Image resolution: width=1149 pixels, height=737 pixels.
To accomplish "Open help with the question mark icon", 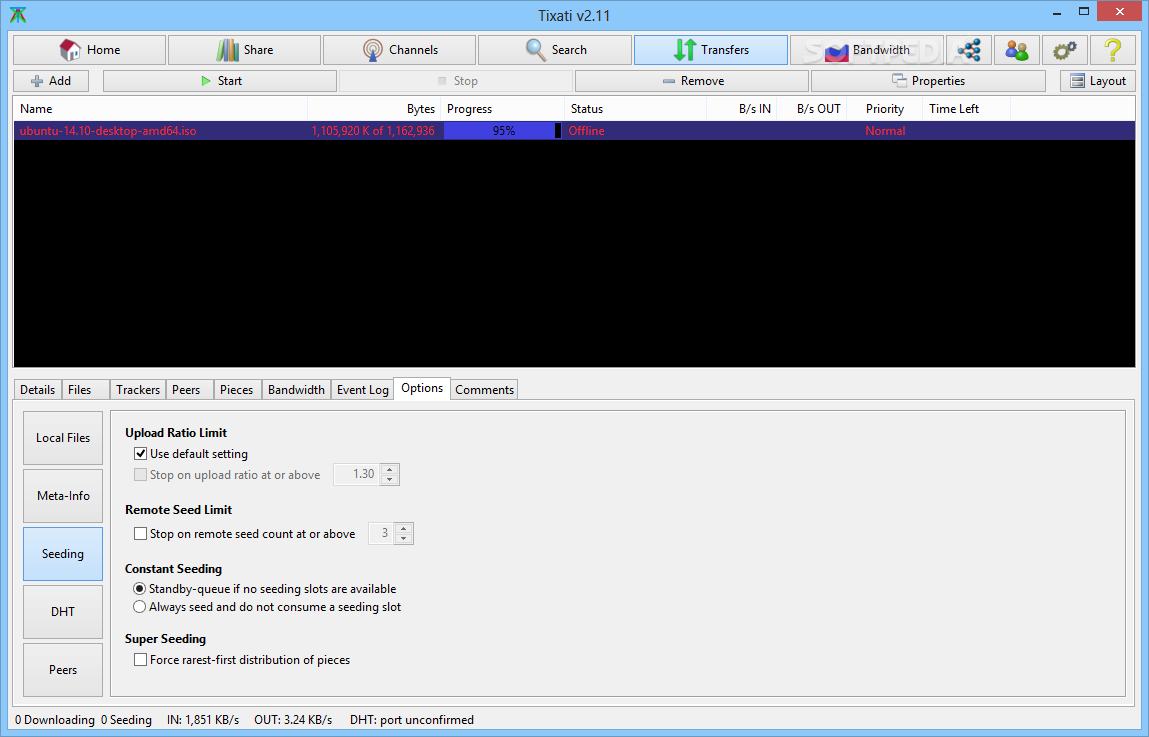I will [x=1112, y=50].
